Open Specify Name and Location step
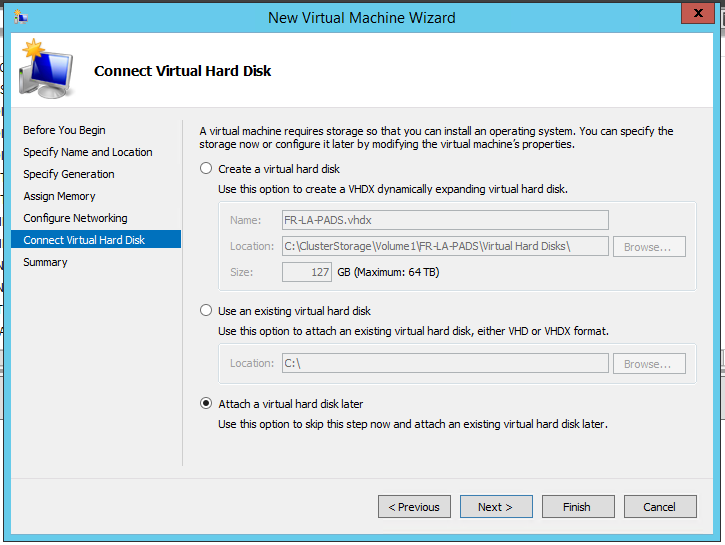 tap(88, 152)
